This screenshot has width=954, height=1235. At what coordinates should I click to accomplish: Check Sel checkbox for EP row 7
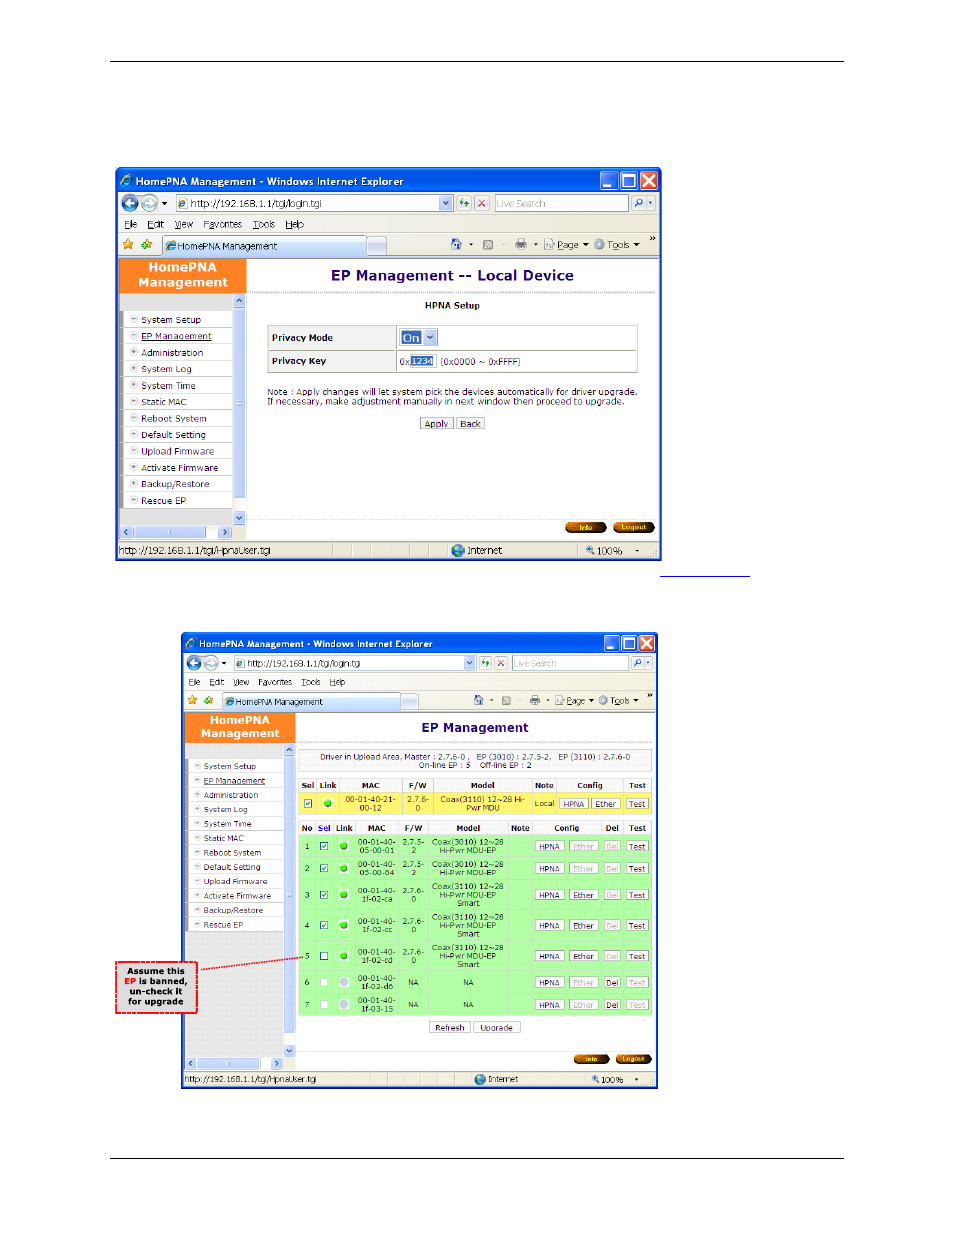pos(324,1004)
